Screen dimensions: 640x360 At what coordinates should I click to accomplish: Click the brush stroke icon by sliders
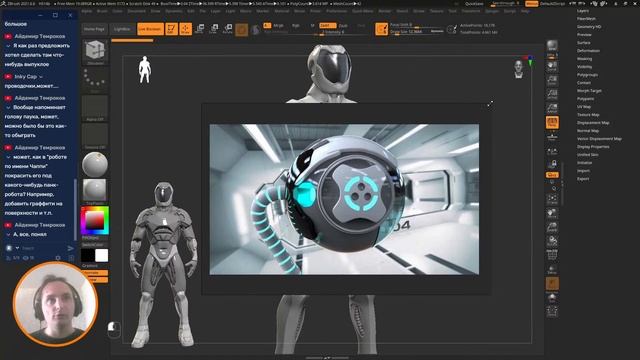pos(381,29)
